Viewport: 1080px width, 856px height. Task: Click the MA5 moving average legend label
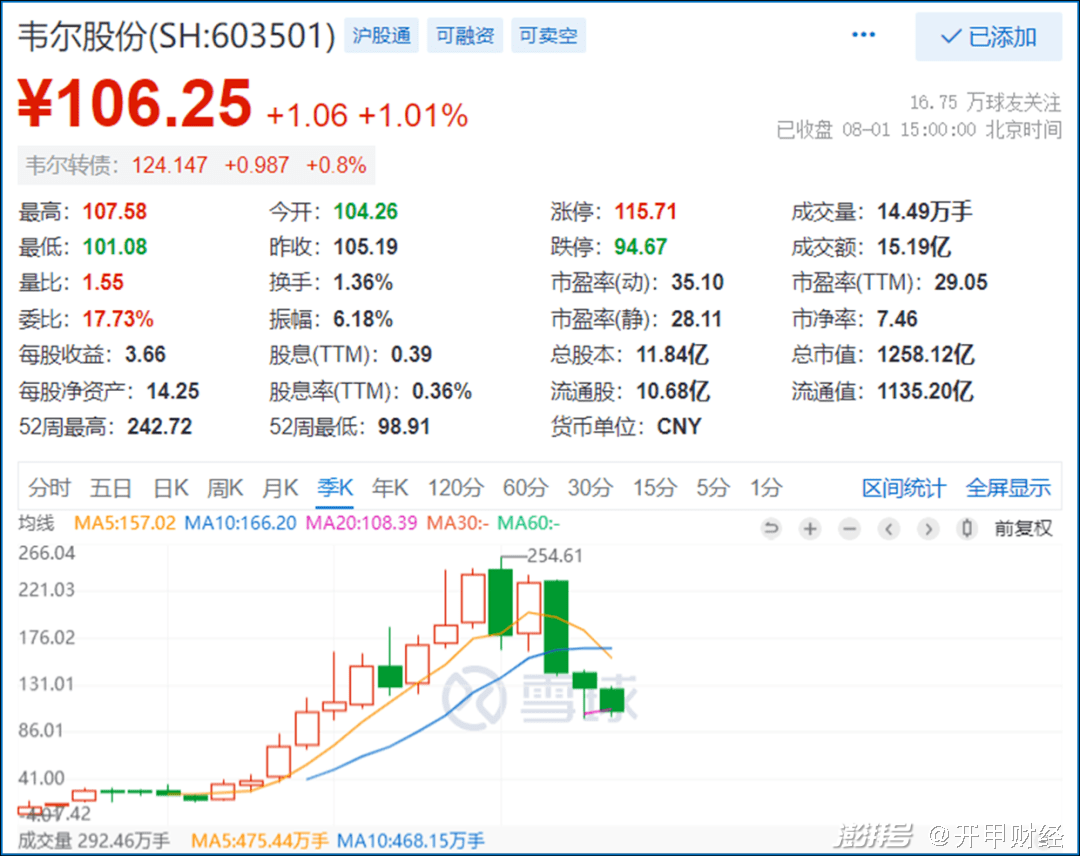[x=125, y=522]
